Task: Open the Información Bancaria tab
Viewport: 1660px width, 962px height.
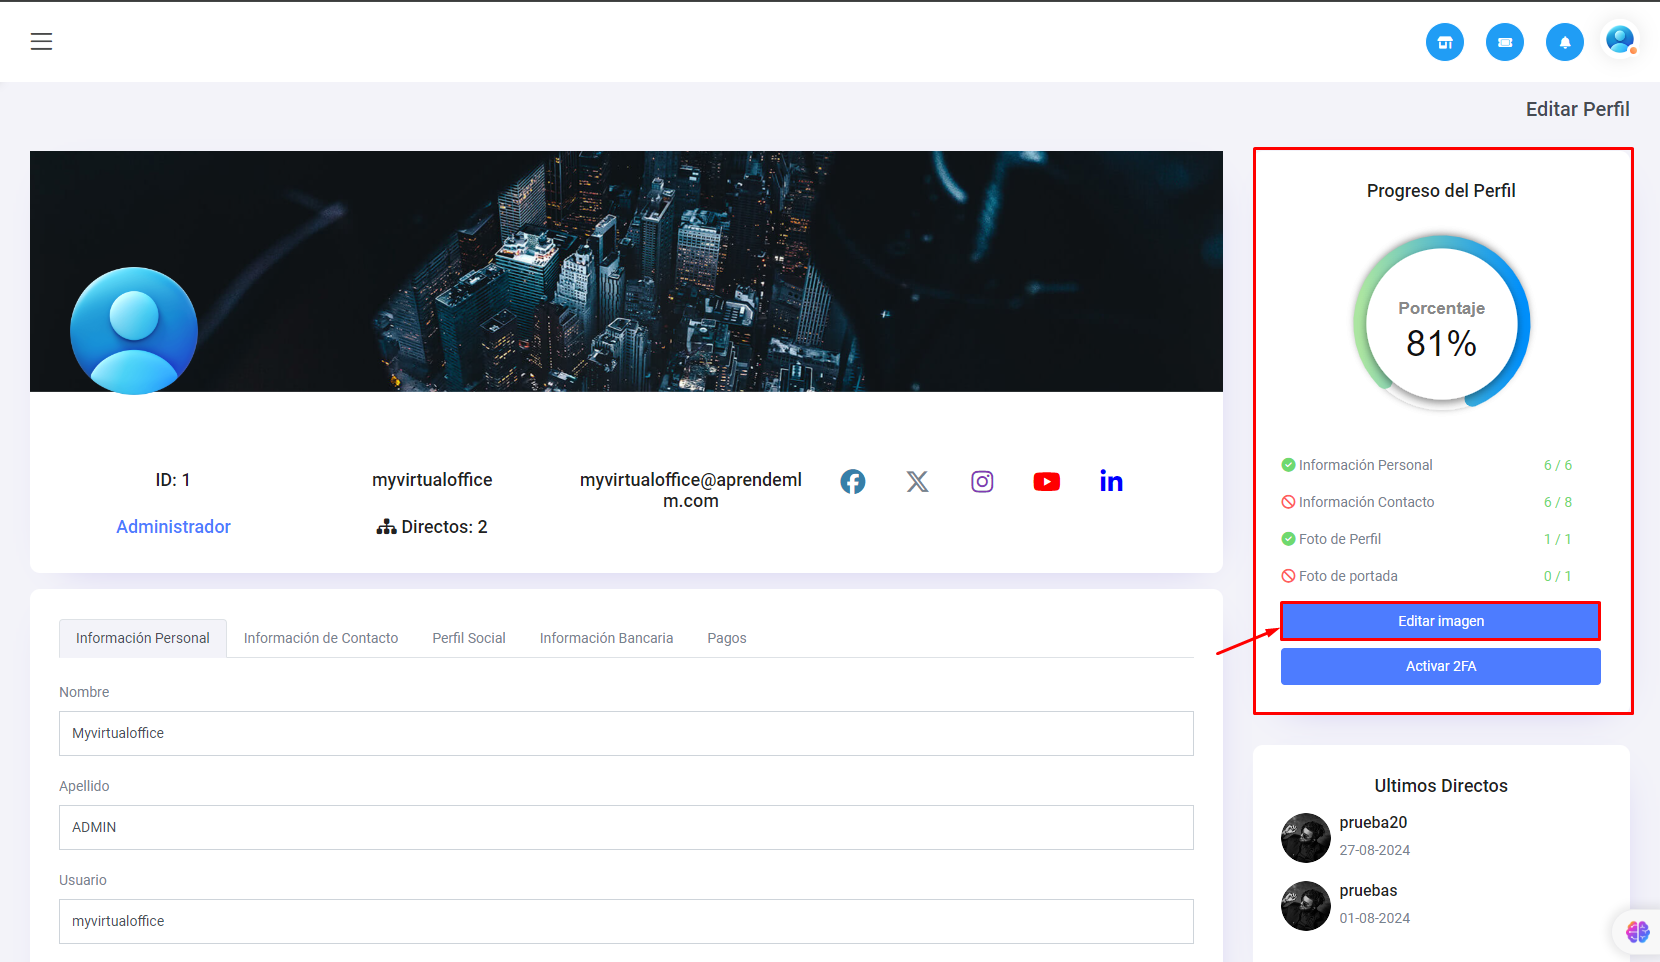Action: pos(606,638)
